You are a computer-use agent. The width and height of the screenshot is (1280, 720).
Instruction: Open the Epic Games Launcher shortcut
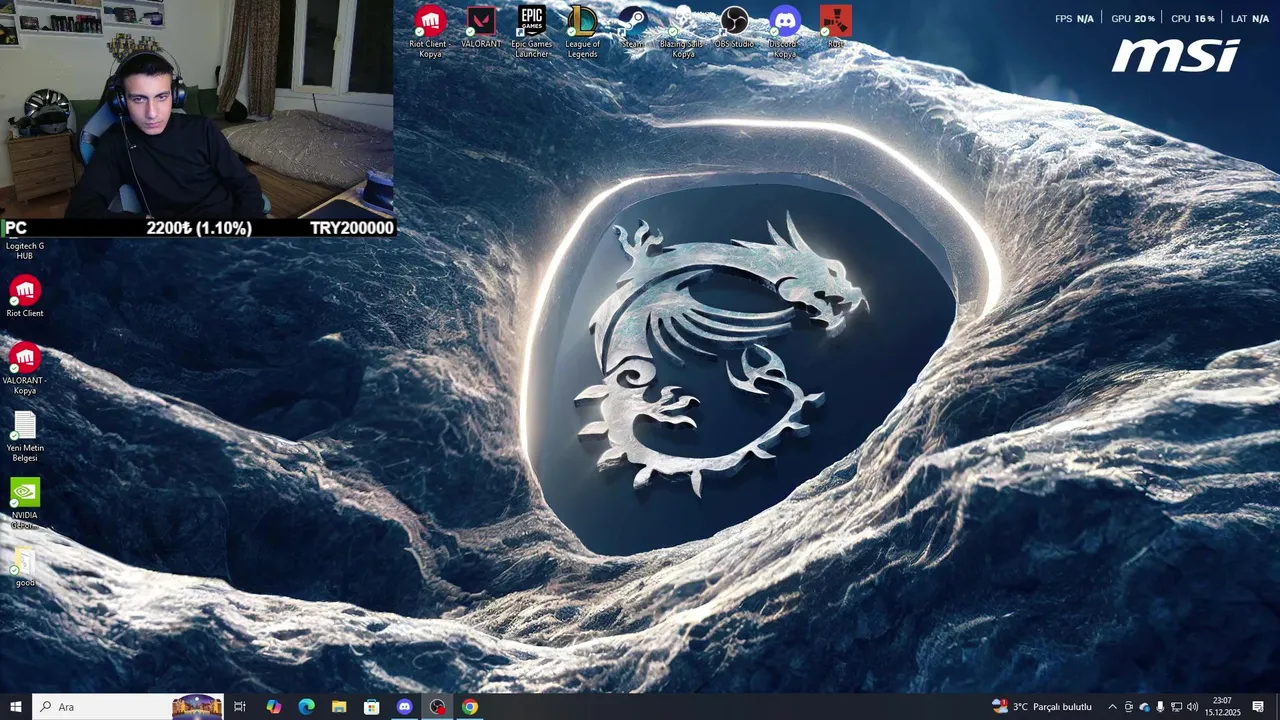(532, 31)
